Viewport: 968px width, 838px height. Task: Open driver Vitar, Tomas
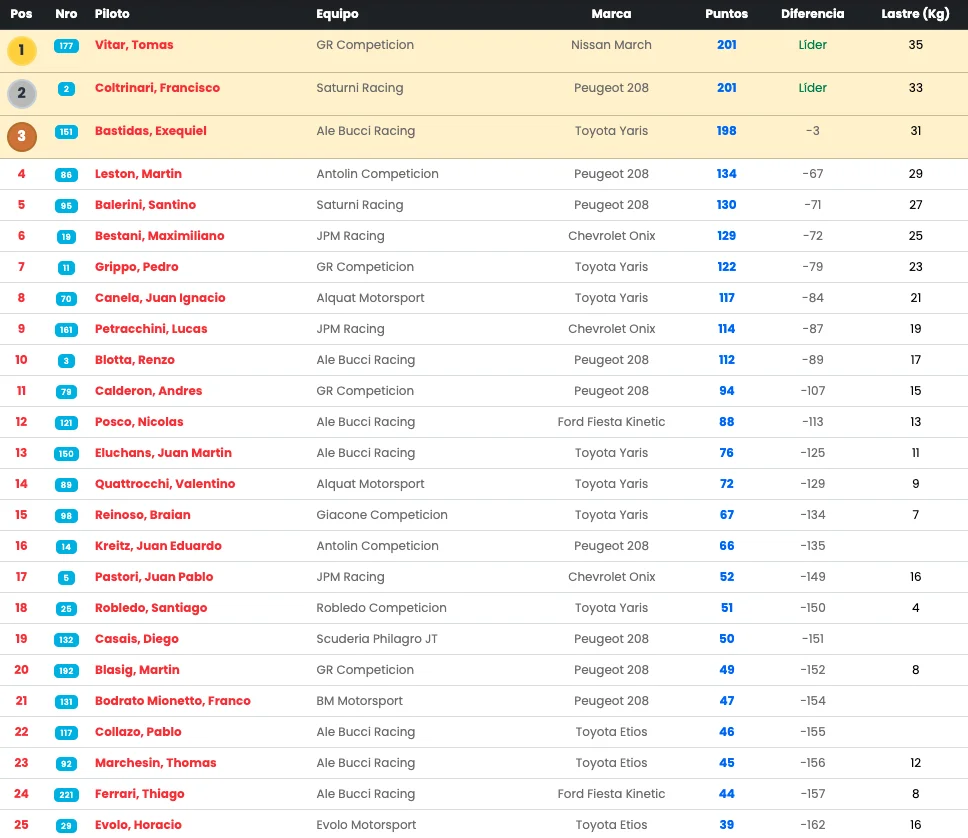[x=134, y=44]
